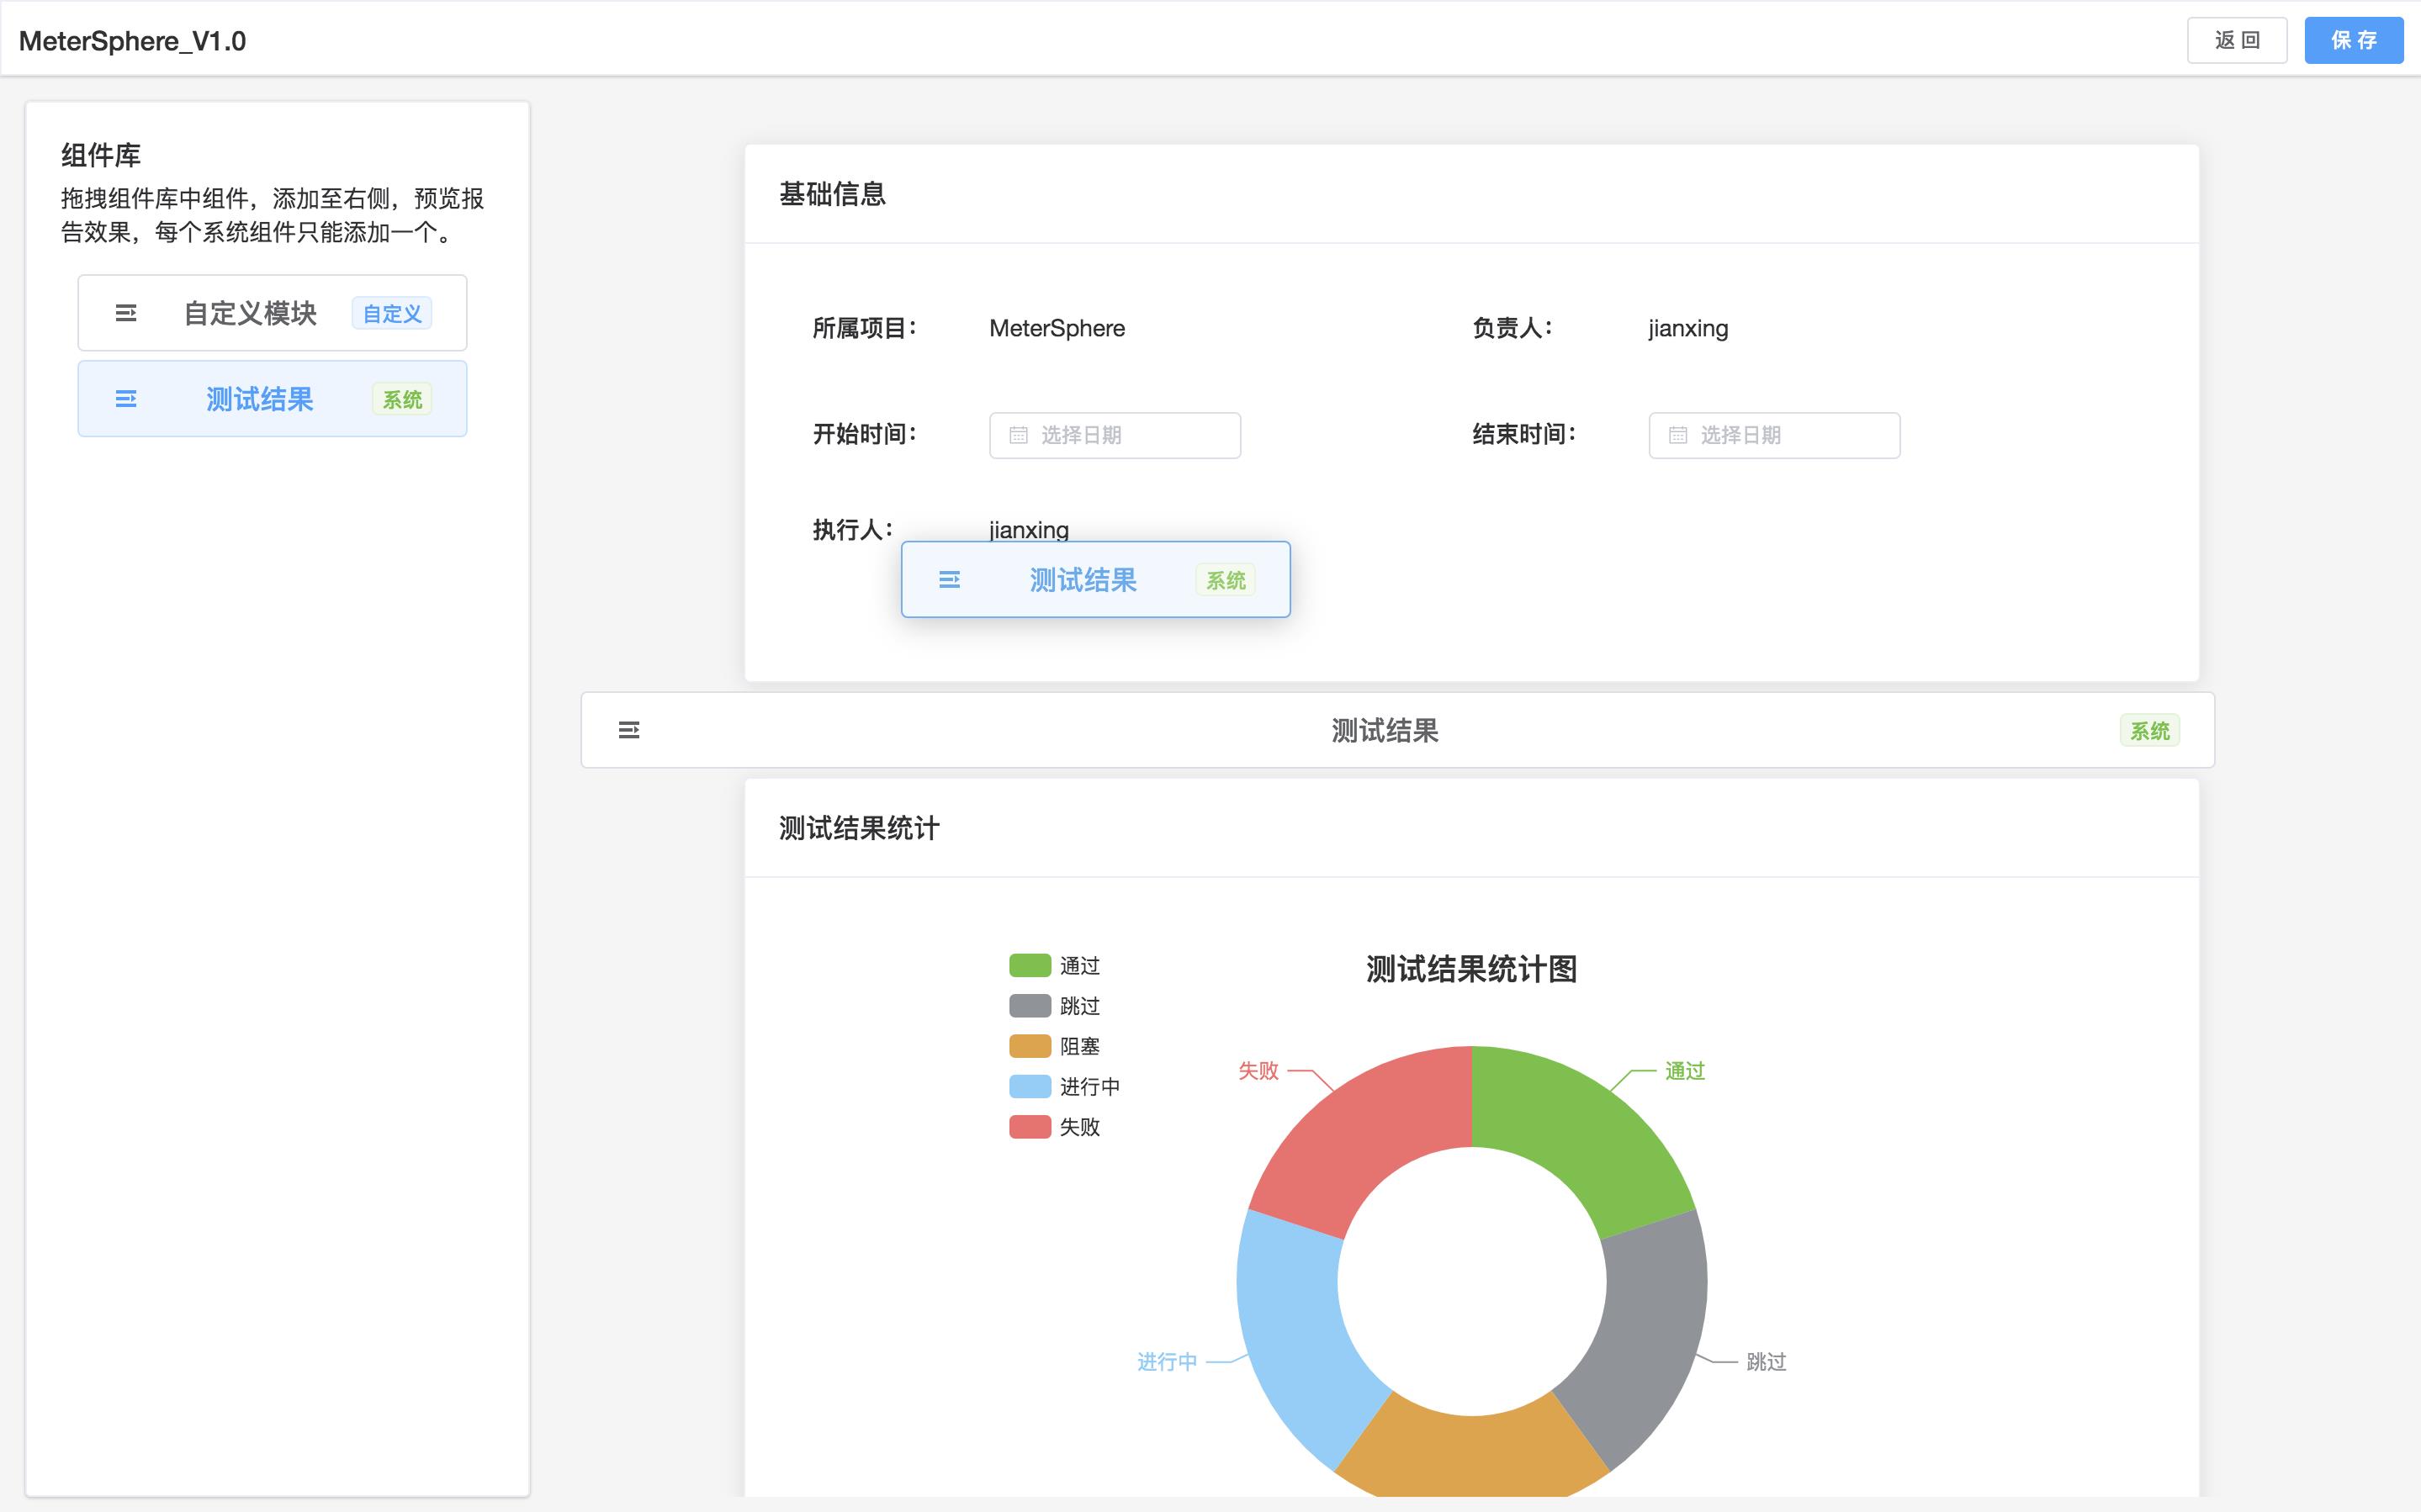Click the 返回 button
Viewport: 2421px width, 1512px height.
[2237, 40]
